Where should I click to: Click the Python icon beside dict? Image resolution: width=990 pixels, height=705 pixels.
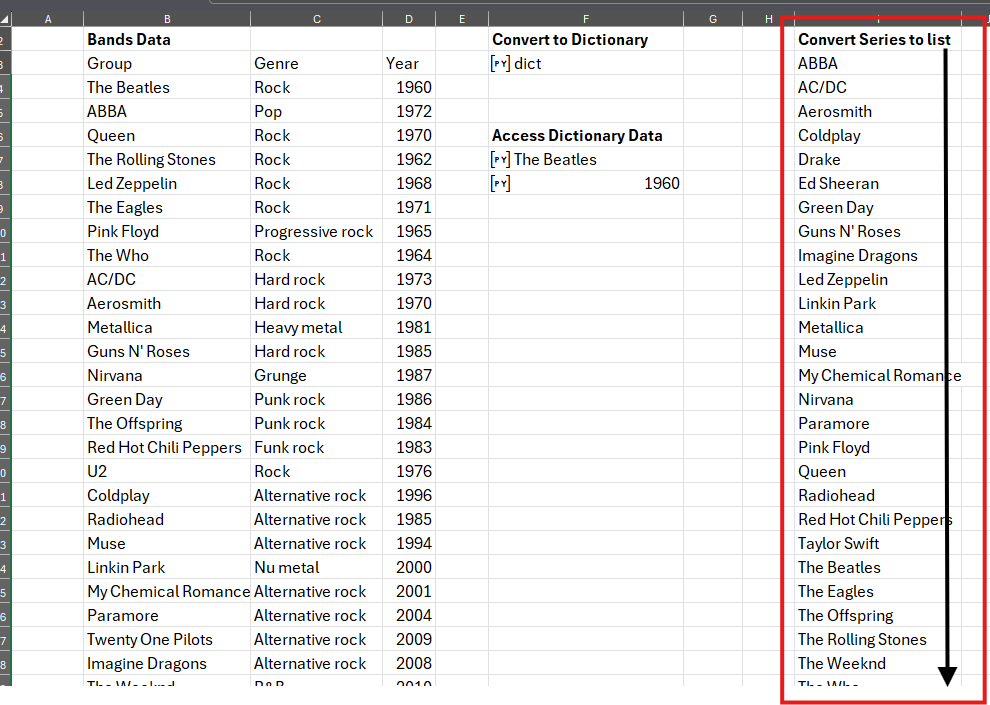tap(500, 63)
